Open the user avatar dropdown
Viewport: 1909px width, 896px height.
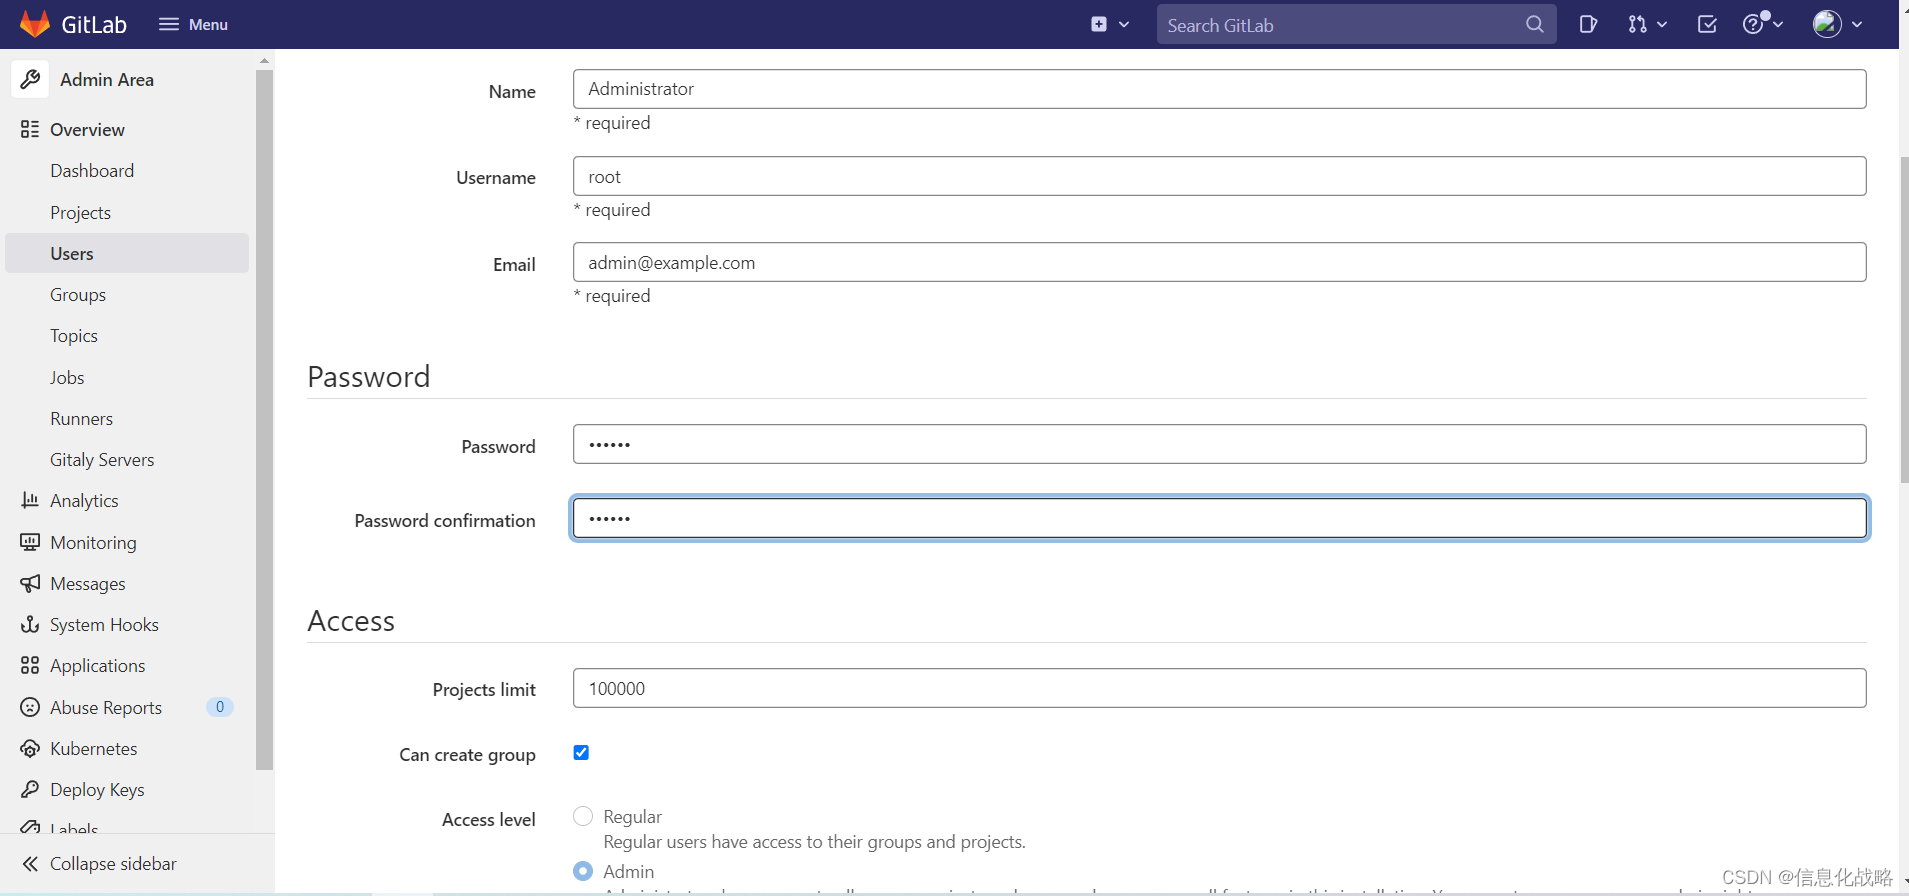(x=1838, y=24)
